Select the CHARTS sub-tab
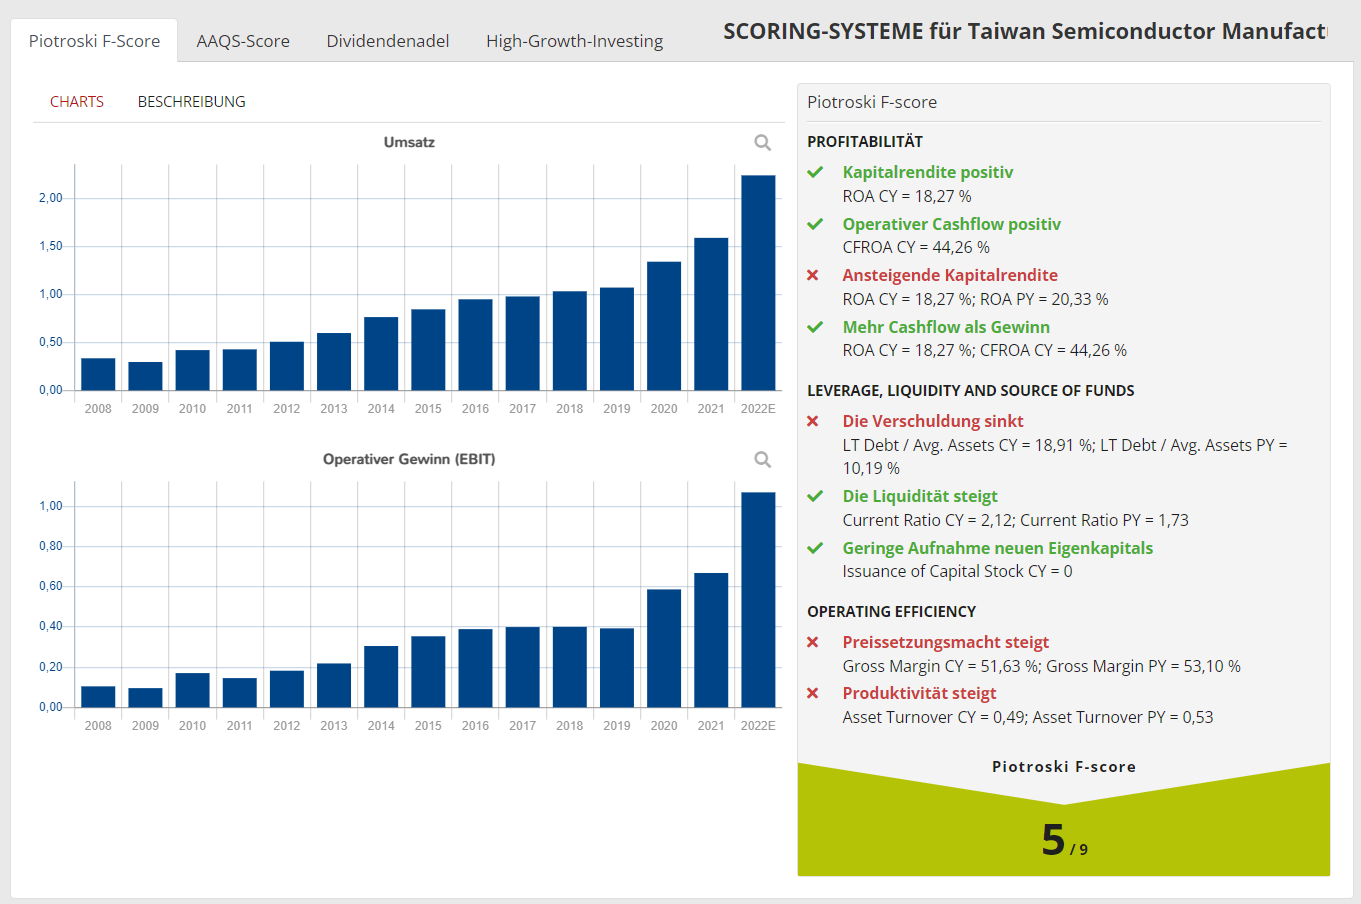Screen dimensions: 1361x904 77,102
